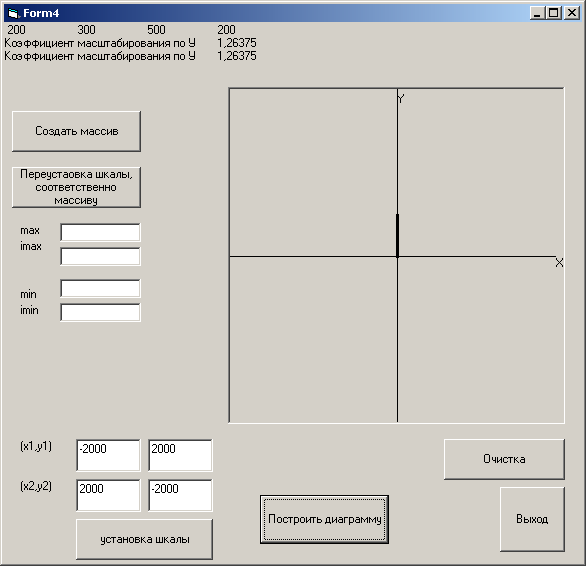586x566 pixels.
Task: Click the value 500 in top row
Action: [156, 30]
